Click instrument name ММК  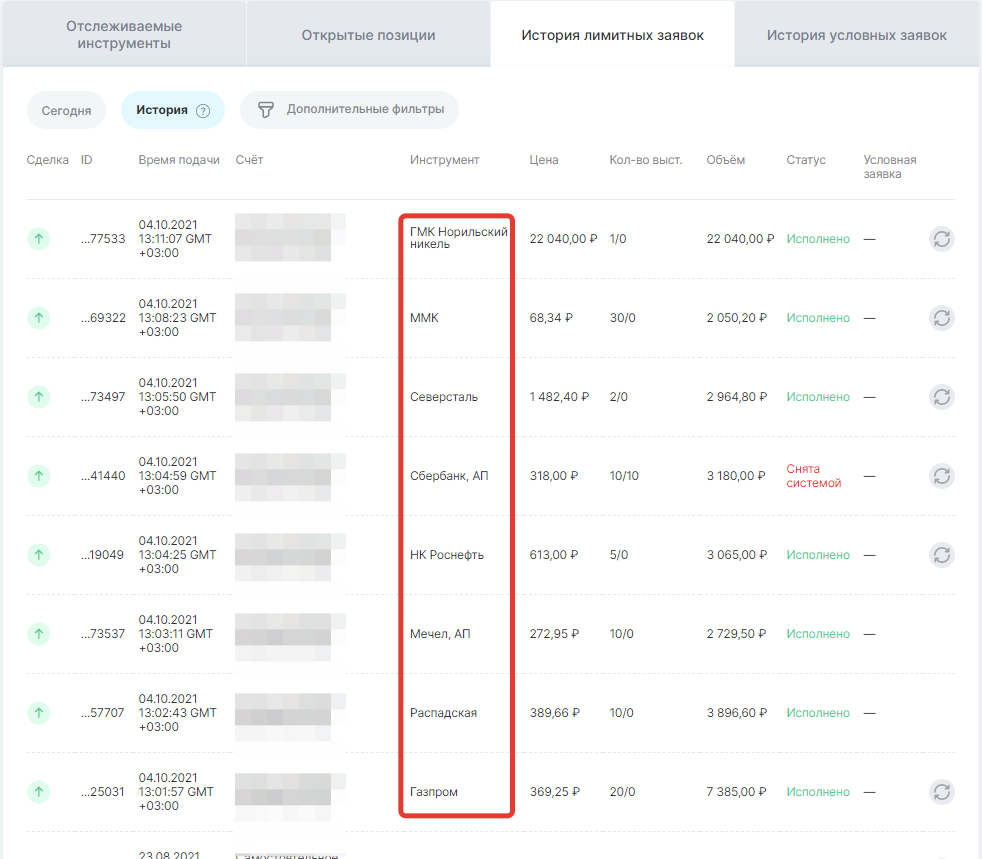click(424, 318)
